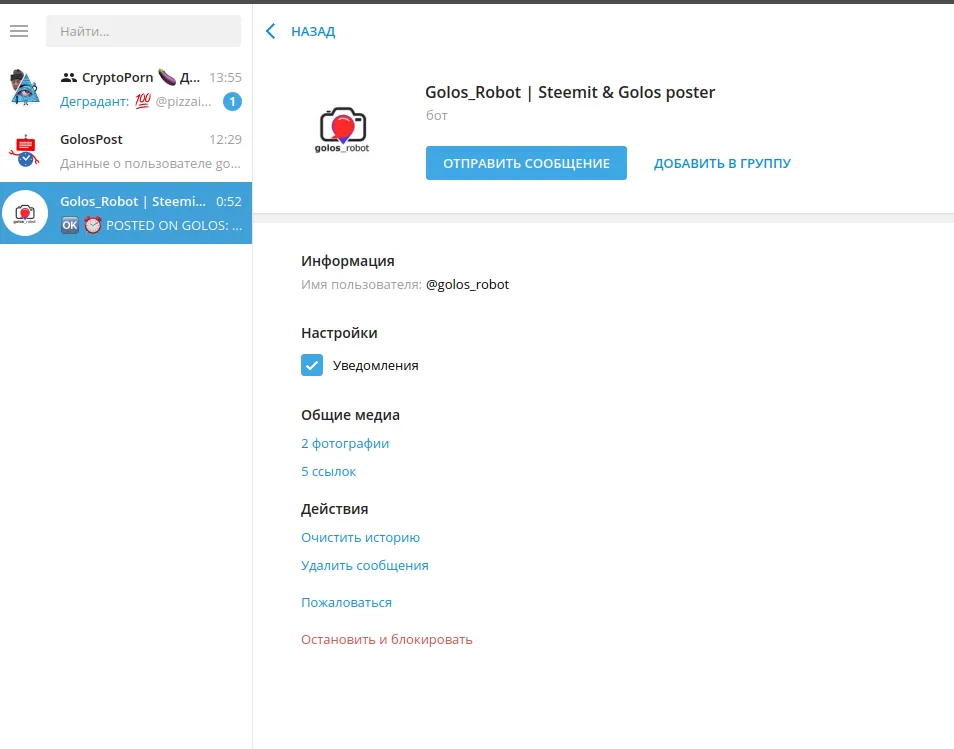Click the alarm clock emoji in Golos_Robot preview
Image resolution: width=954 pixels, height=749 pixels.
(92, 225)
